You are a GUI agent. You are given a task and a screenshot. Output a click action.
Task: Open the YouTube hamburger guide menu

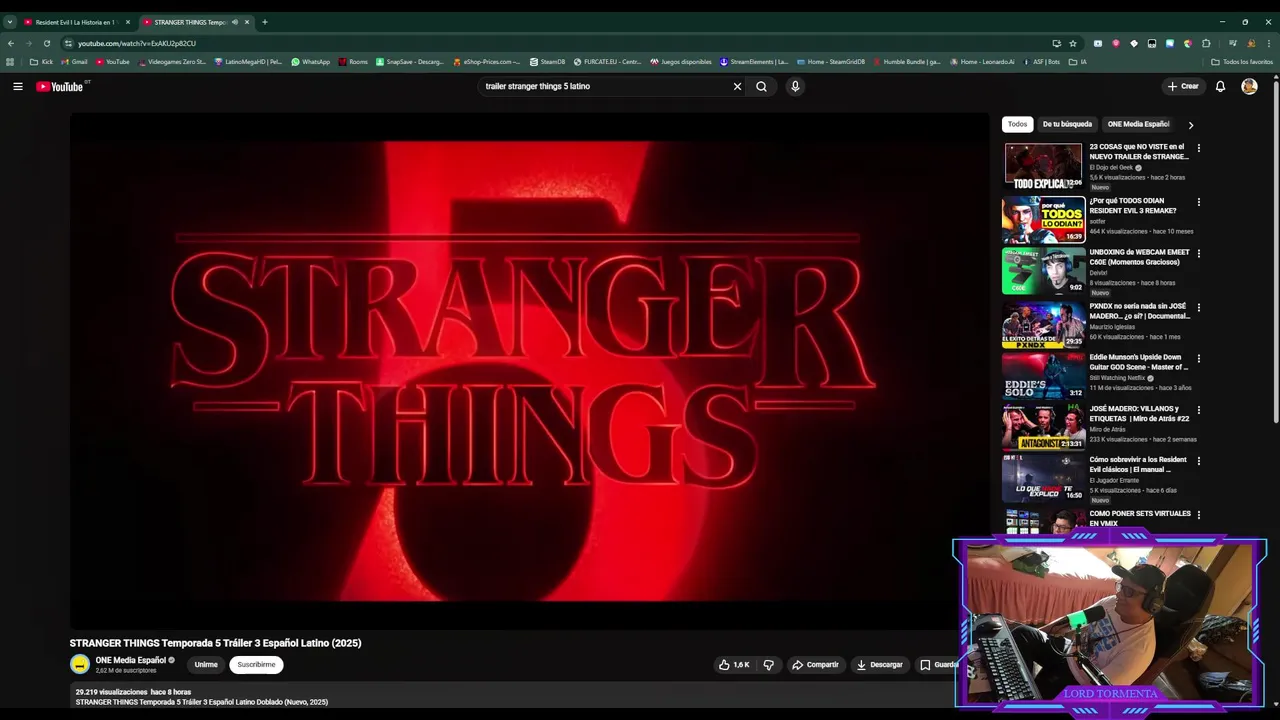click(x=17, y=86)
